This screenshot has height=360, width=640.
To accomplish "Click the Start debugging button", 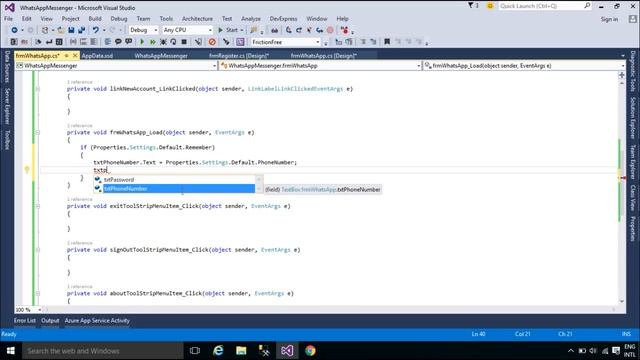I will pyautogui.click(x=228, y=30).
